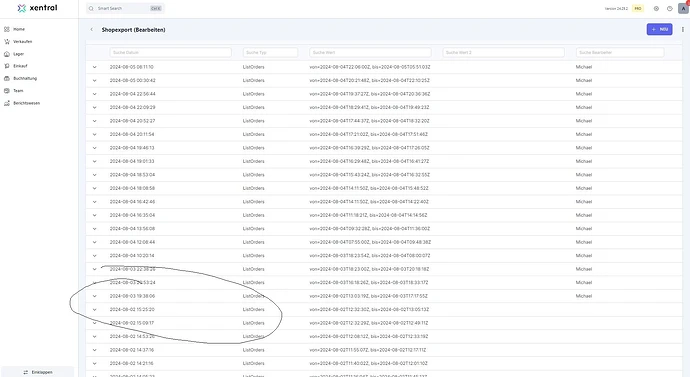The width and height of the screenshot is (690, 377).
Task: Open the help question mark icon
Action: click(670, 8)
